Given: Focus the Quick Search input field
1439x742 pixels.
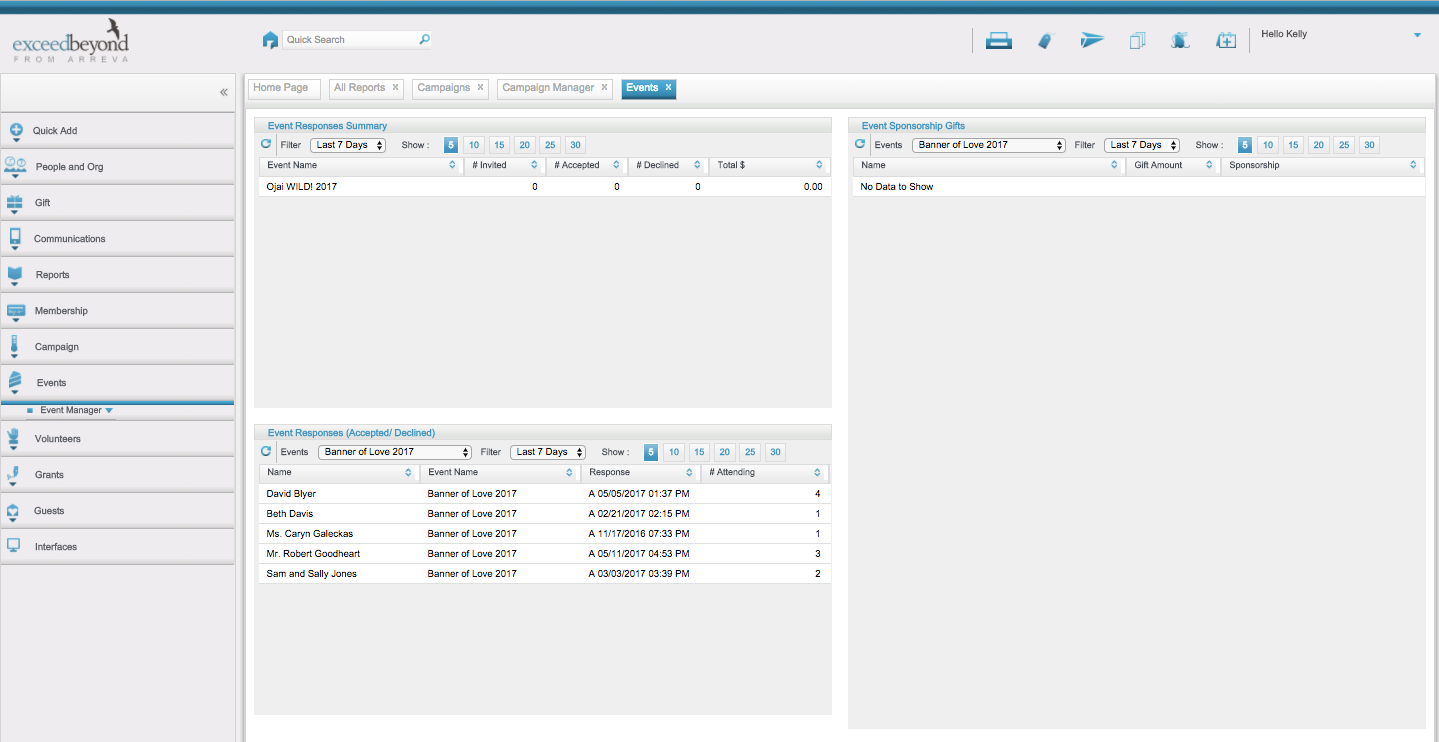Looking at the screenshot, I should pos(349,40).
